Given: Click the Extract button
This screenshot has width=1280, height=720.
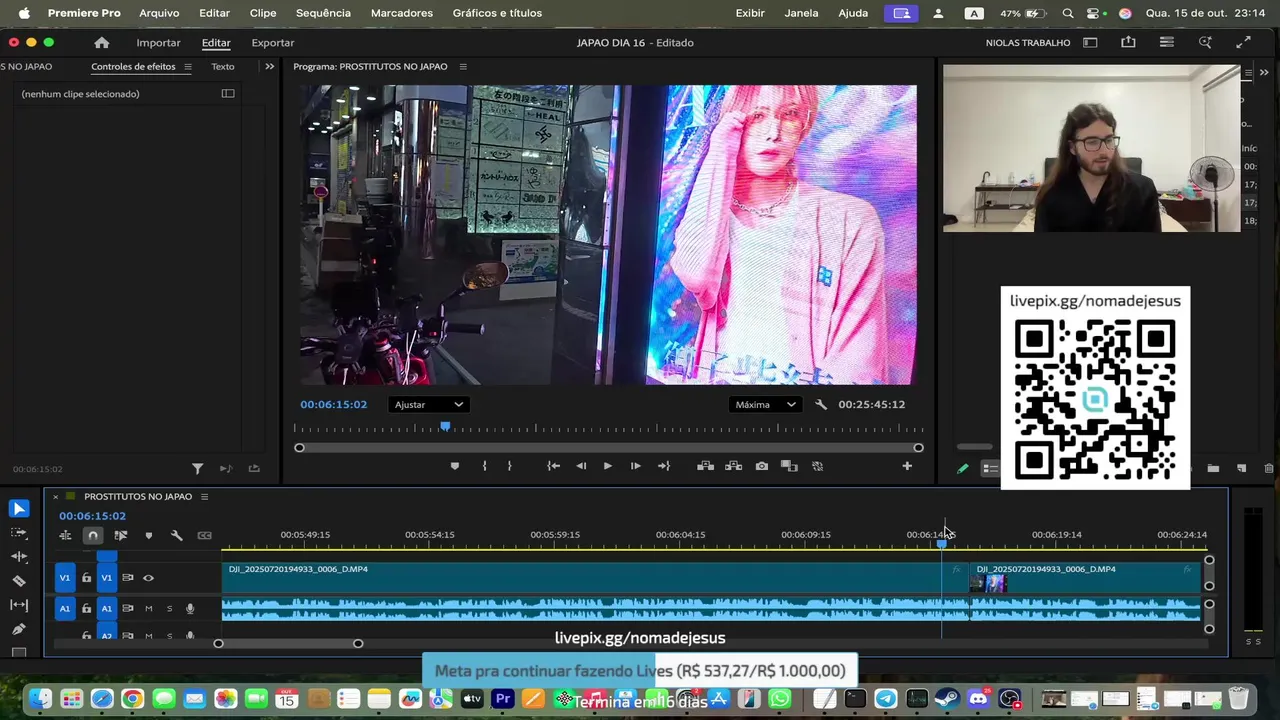Looking at the screenshot, I should coord(733,466).
